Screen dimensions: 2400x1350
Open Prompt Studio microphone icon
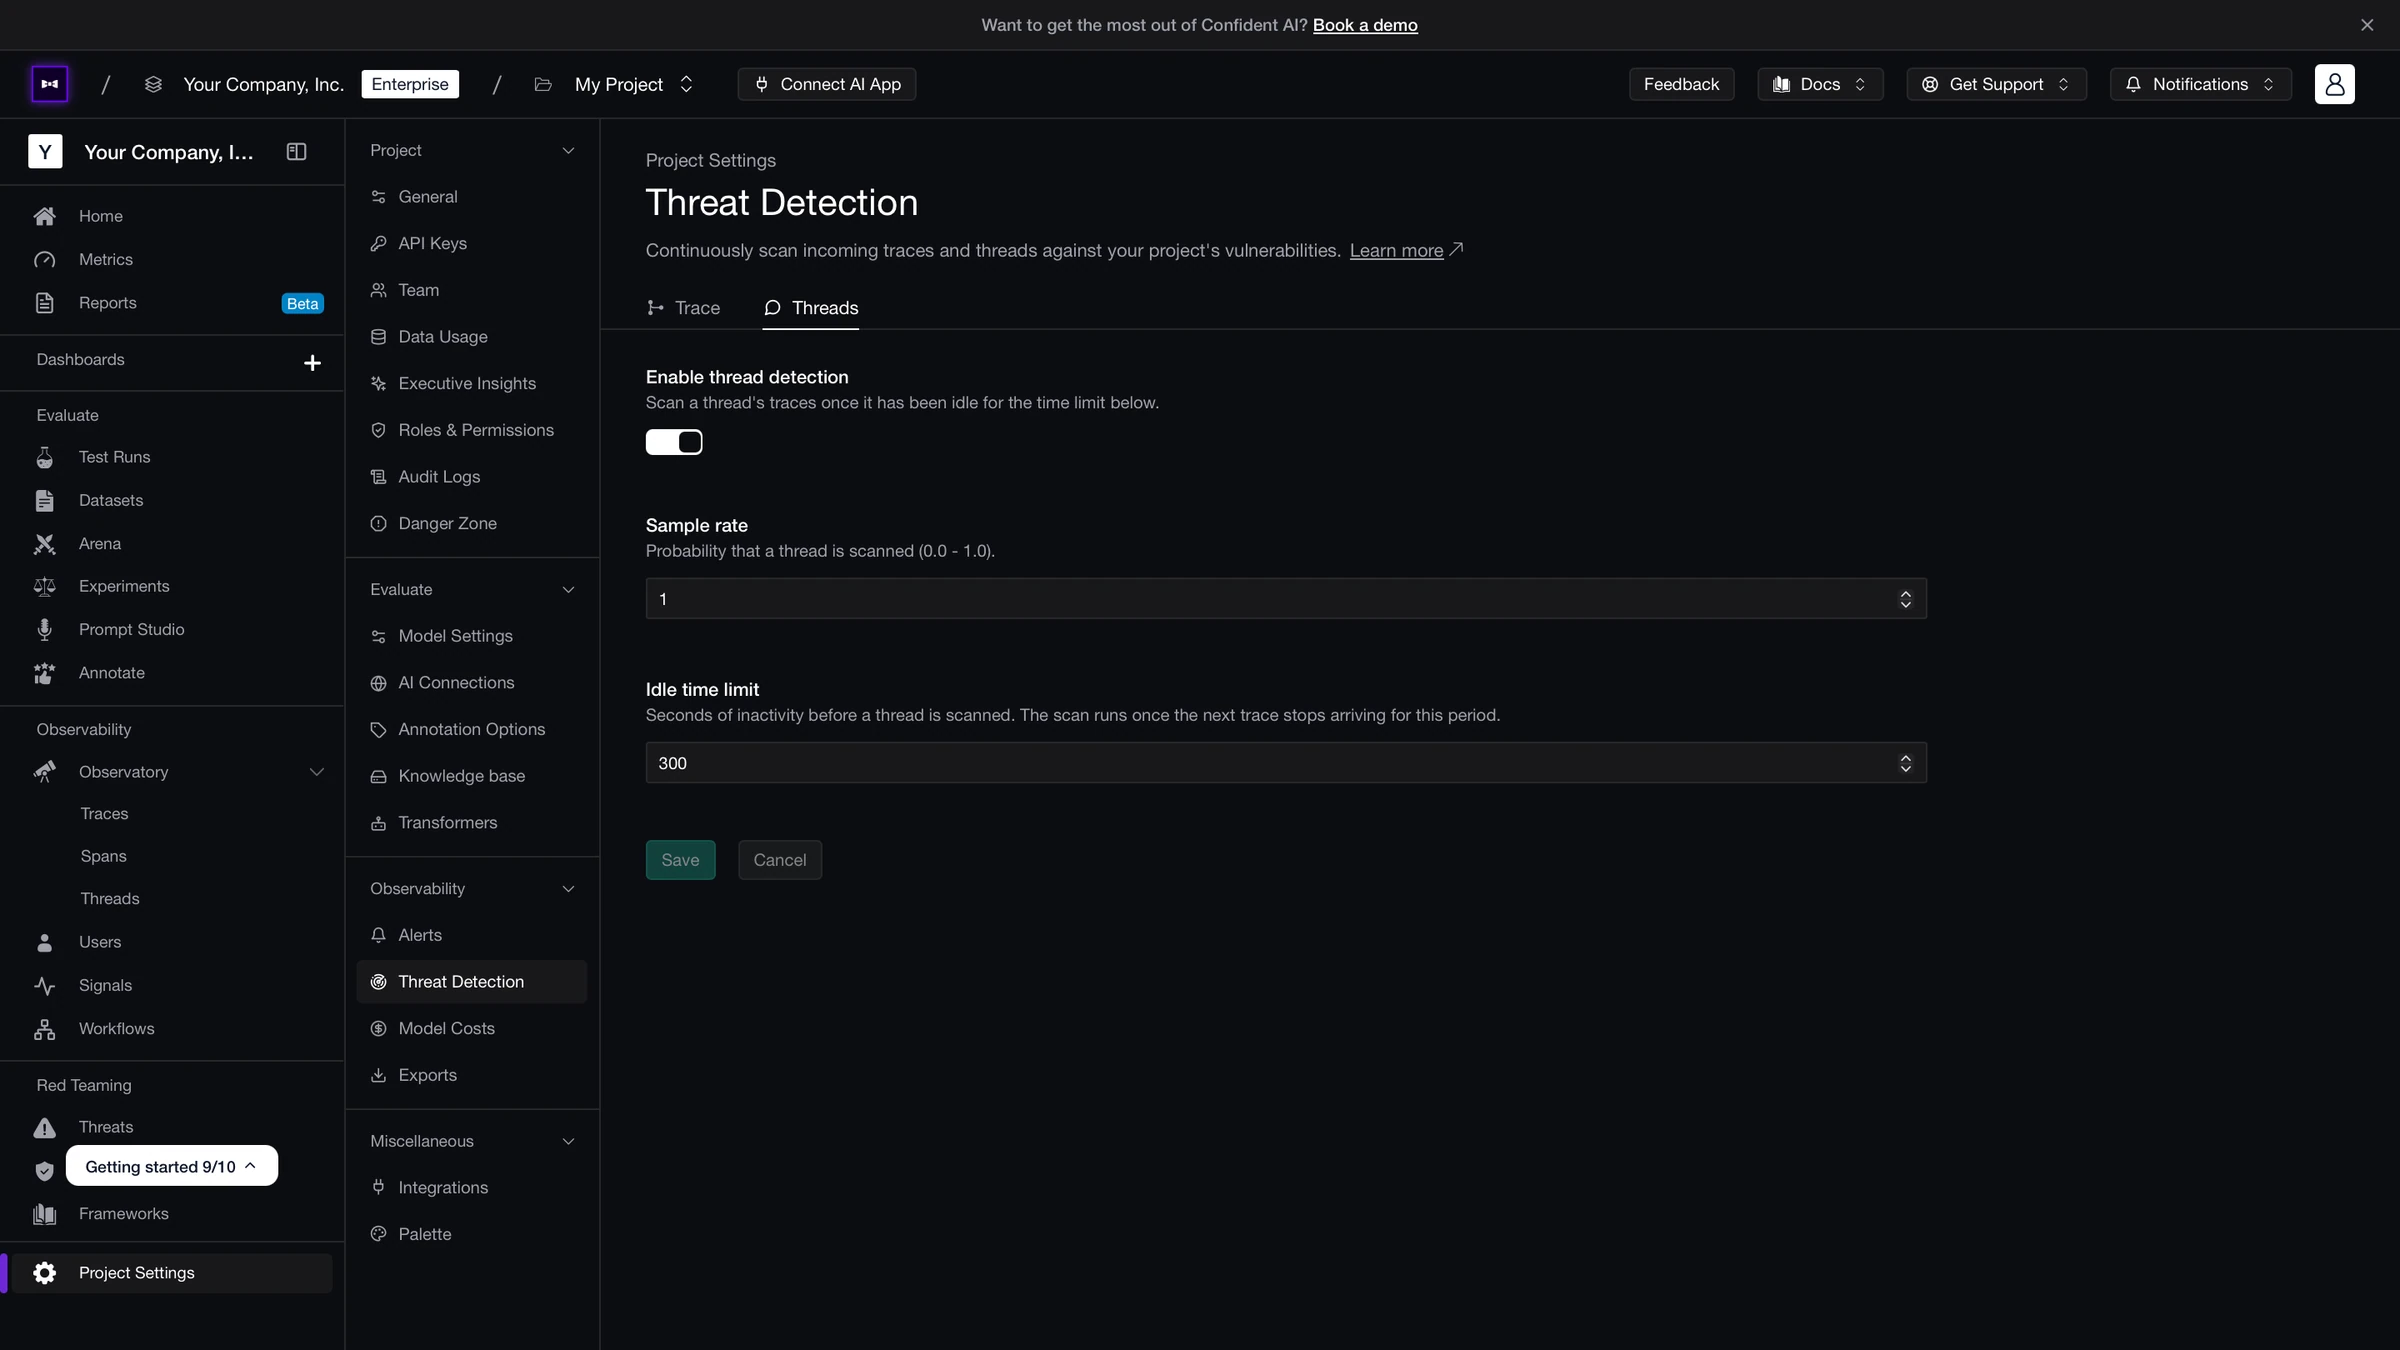pos(45,630)
